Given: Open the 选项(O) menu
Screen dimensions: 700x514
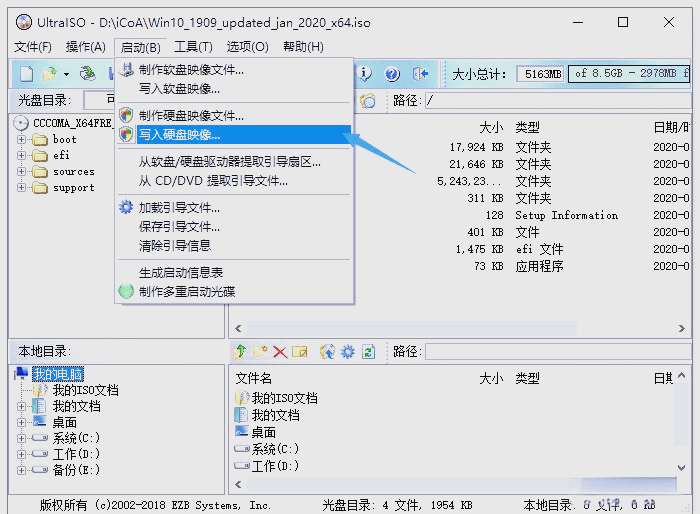Looking at the screenshot, I should (x=248, y=47).
